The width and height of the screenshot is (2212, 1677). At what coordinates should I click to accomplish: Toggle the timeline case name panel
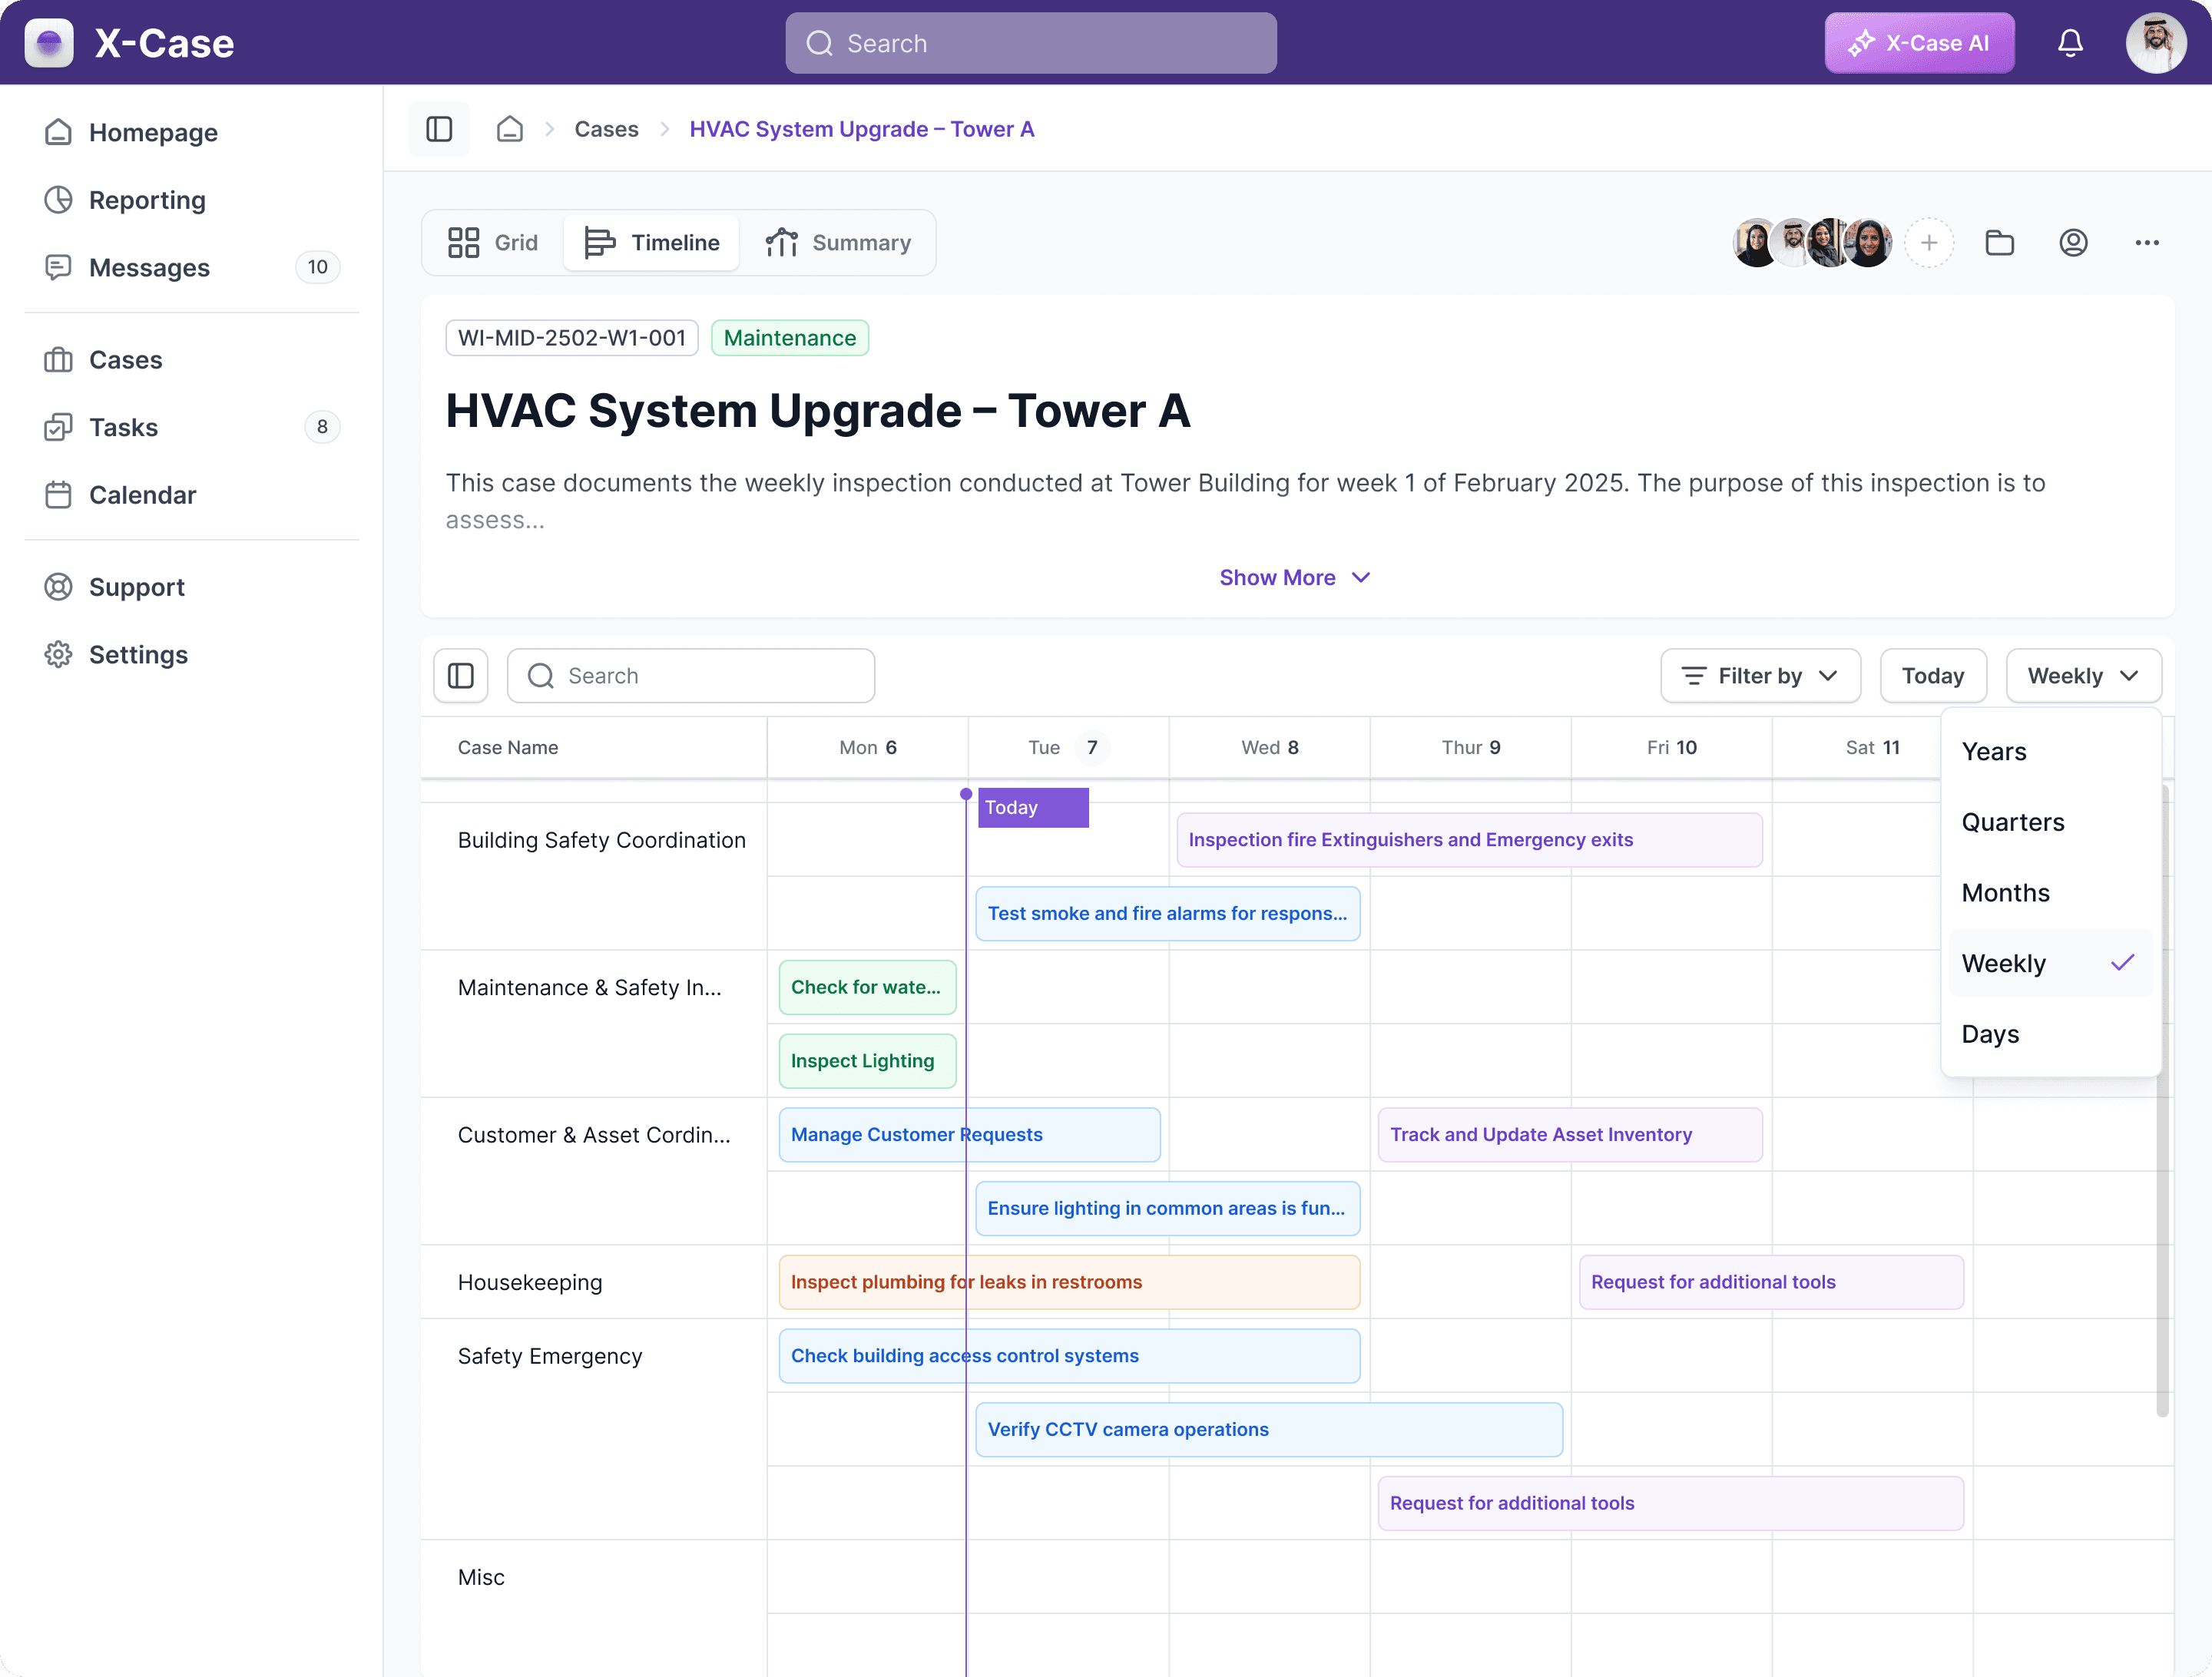[461, 676]
